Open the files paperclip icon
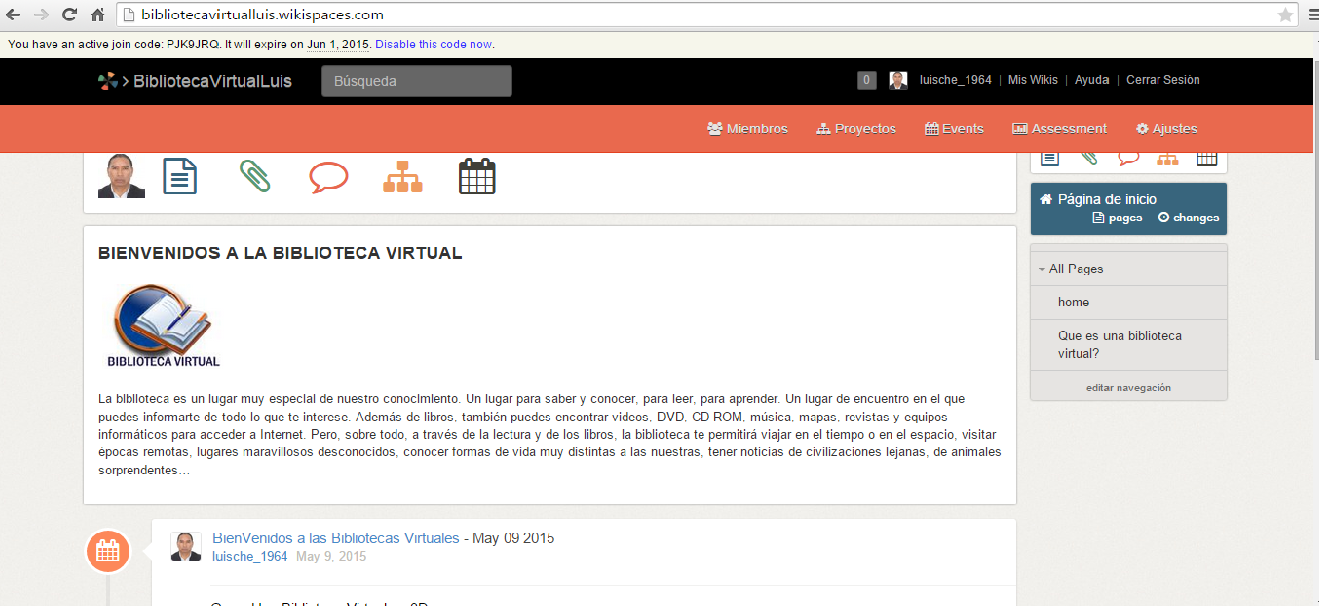Viewport: 1319px width, 606px height. pyautogui.click(x=255, y=177)
